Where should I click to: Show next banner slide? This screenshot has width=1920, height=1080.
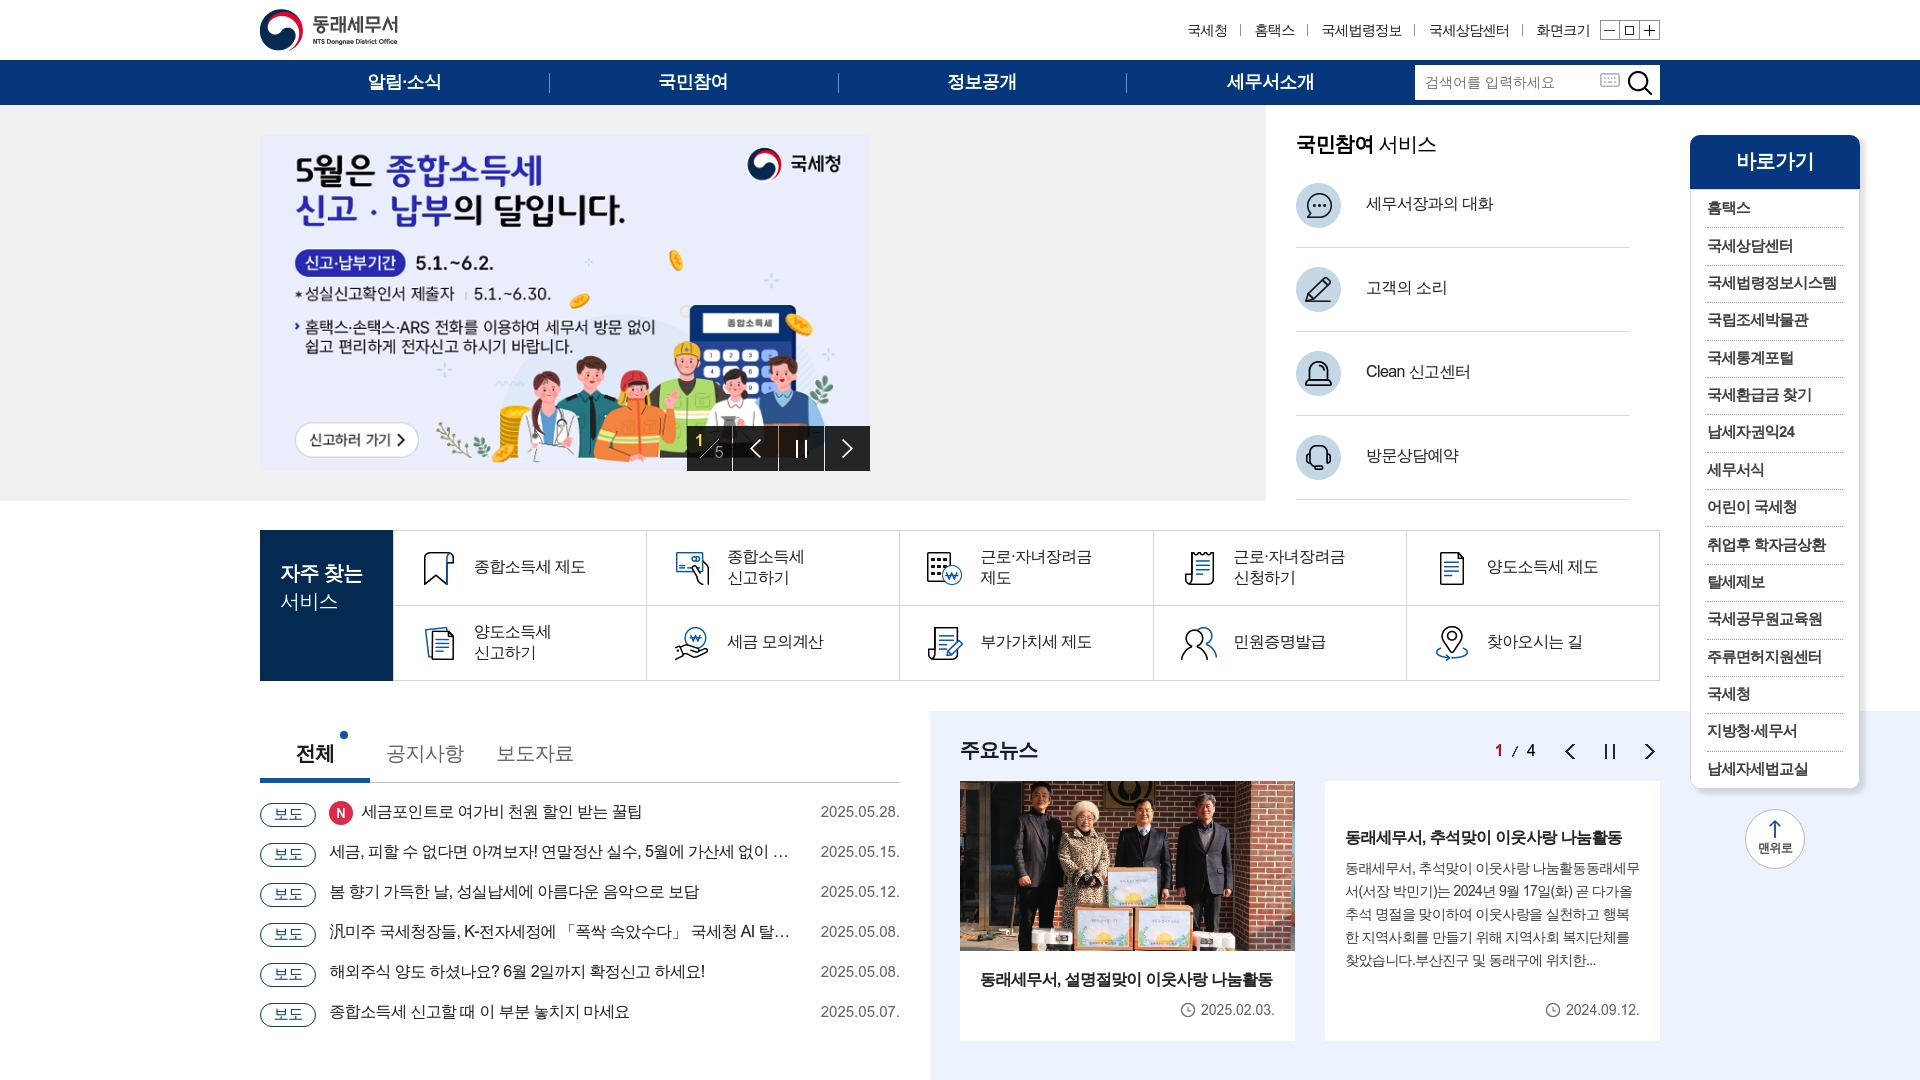click(x=847, y=448)
